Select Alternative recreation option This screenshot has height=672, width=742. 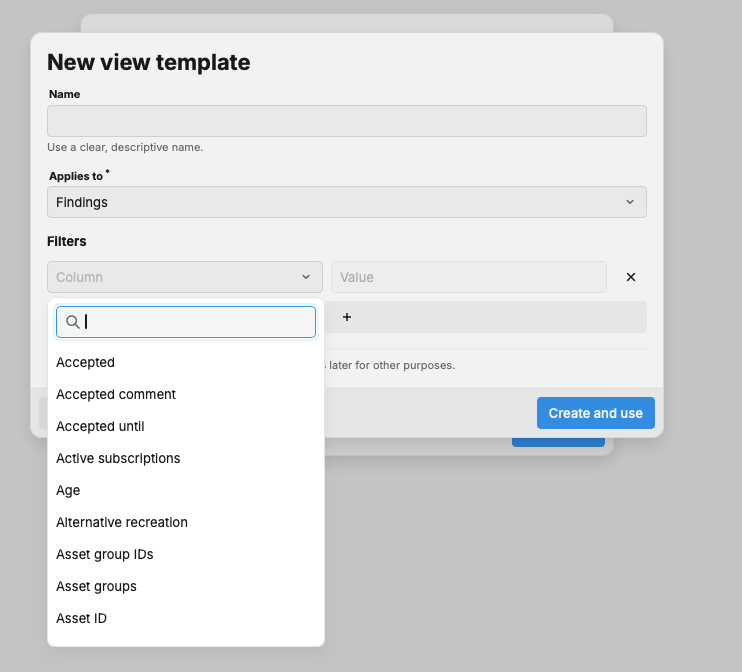122,522
